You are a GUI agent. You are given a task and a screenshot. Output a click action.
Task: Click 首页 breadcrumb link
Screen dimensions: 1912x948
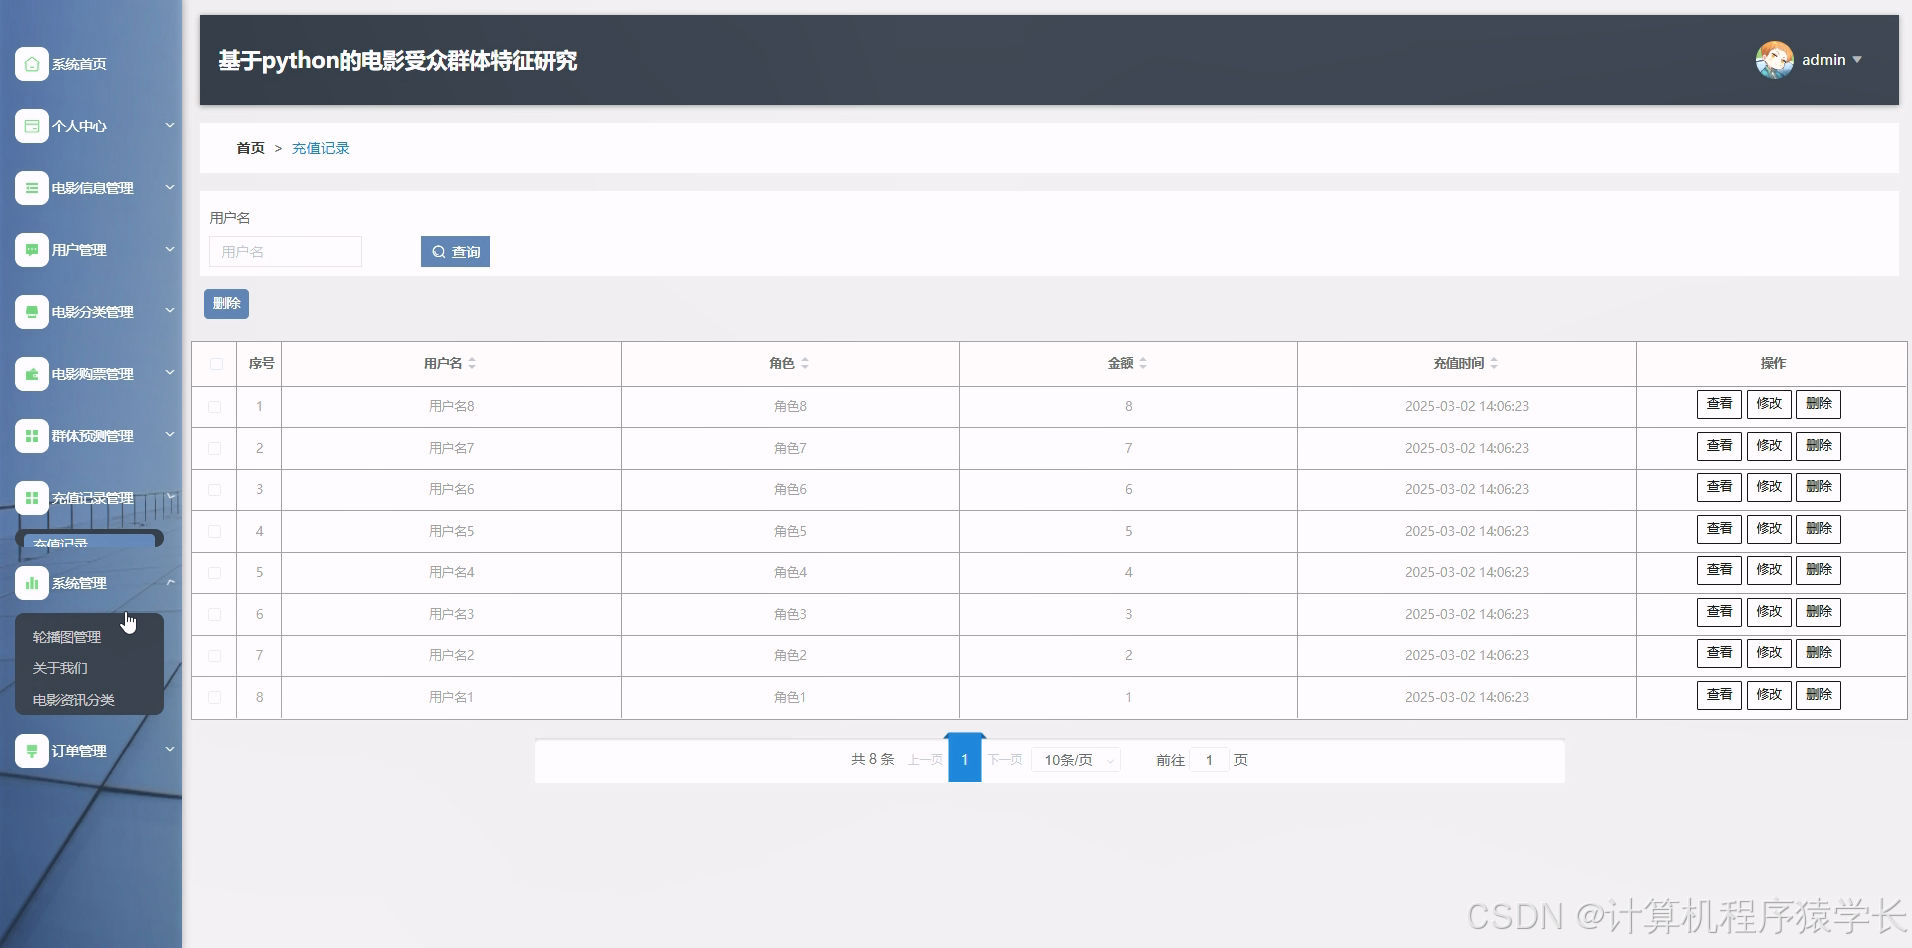tap(250, 148)
